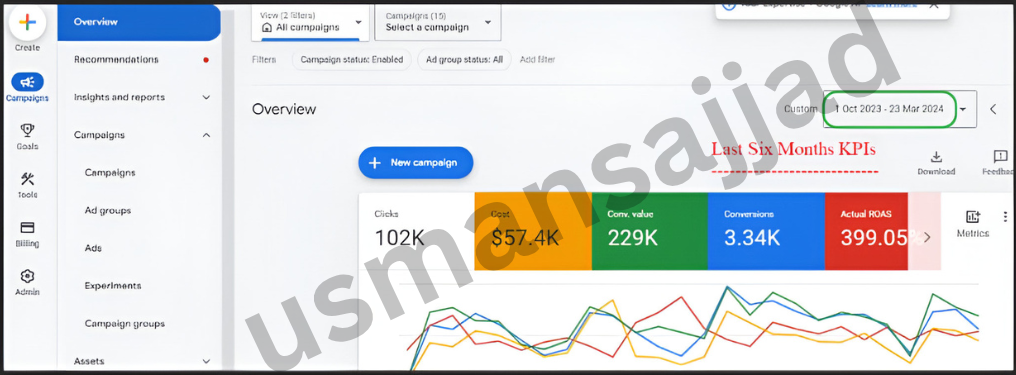Show next scorecard metrics arrow
Image resolution: width=1016 pixels, height=375 pixels.
click(927, 237)
